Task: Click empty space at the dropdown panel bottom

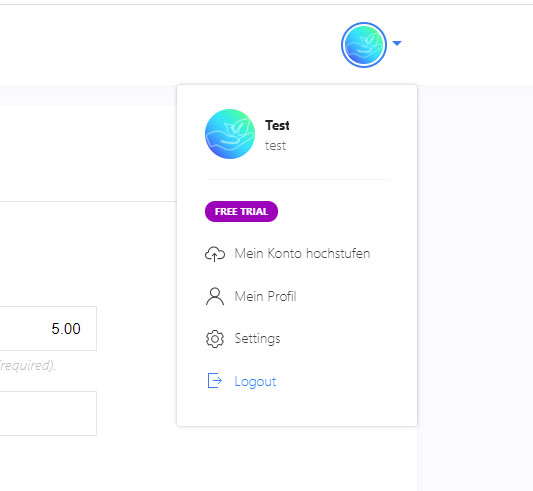Action: [x=297, y=410]
